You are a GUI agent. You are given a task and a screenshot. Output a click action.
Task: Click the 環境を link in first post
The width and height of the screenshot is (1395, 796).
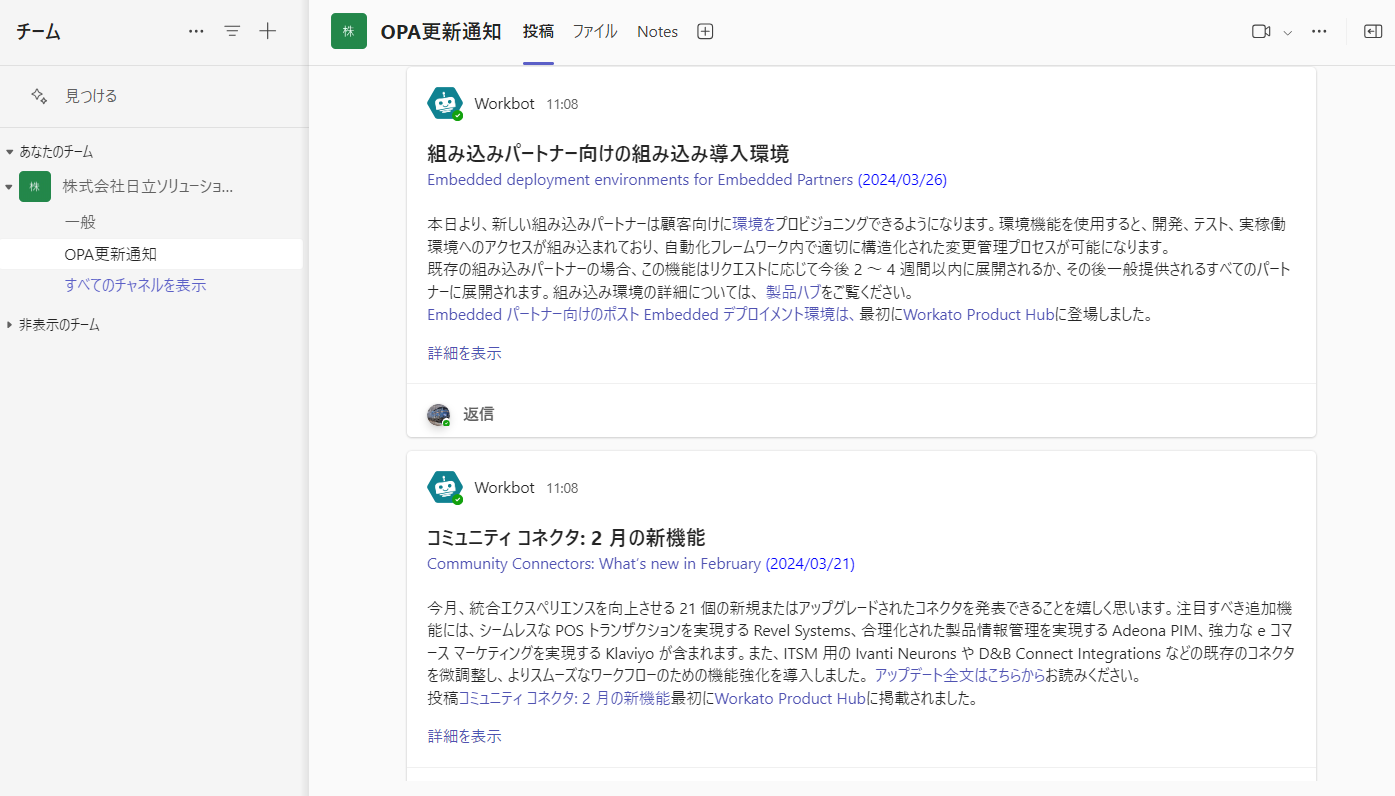(754, 224)
